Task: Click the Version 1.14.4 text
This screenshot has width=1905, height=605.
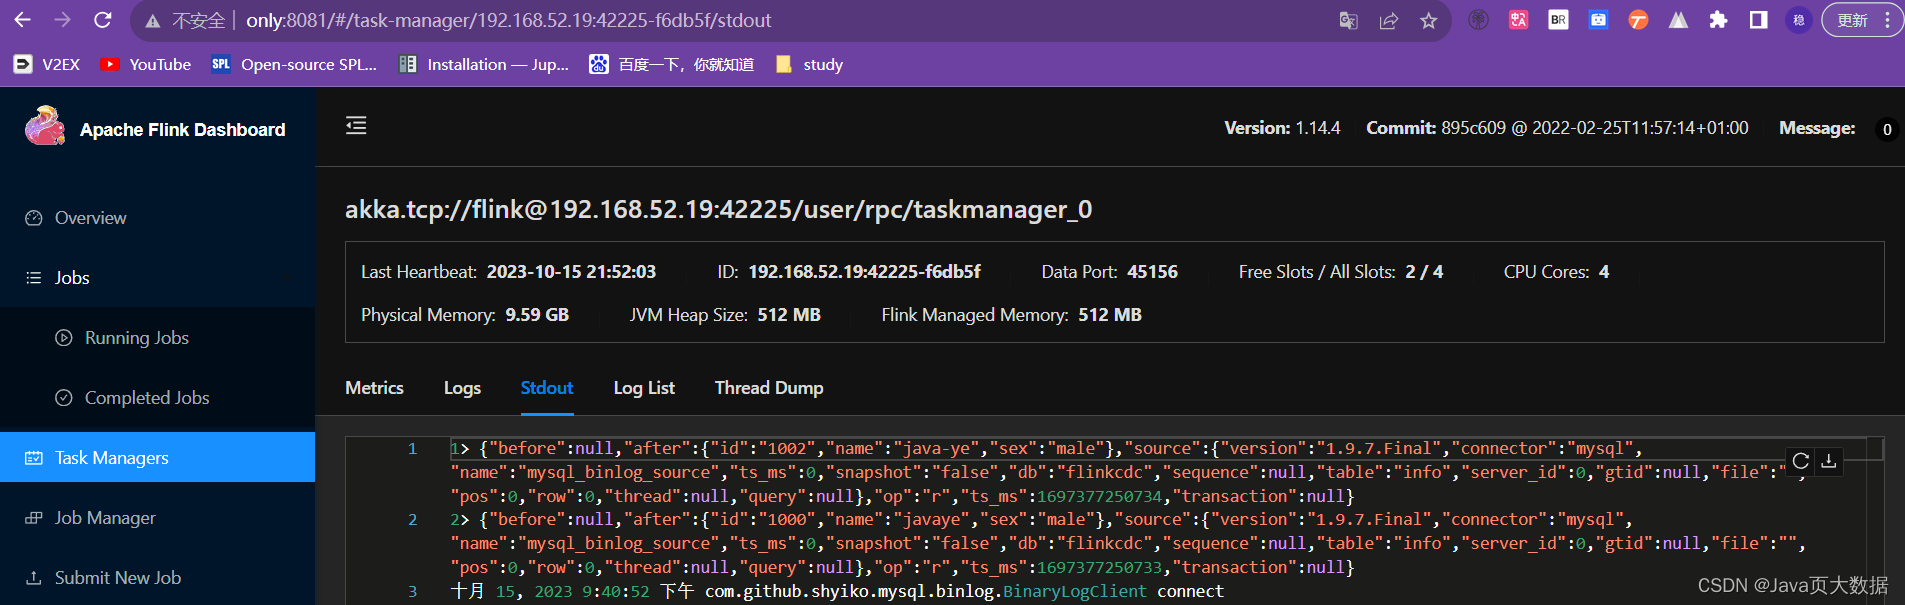Action: [1282, 128]
